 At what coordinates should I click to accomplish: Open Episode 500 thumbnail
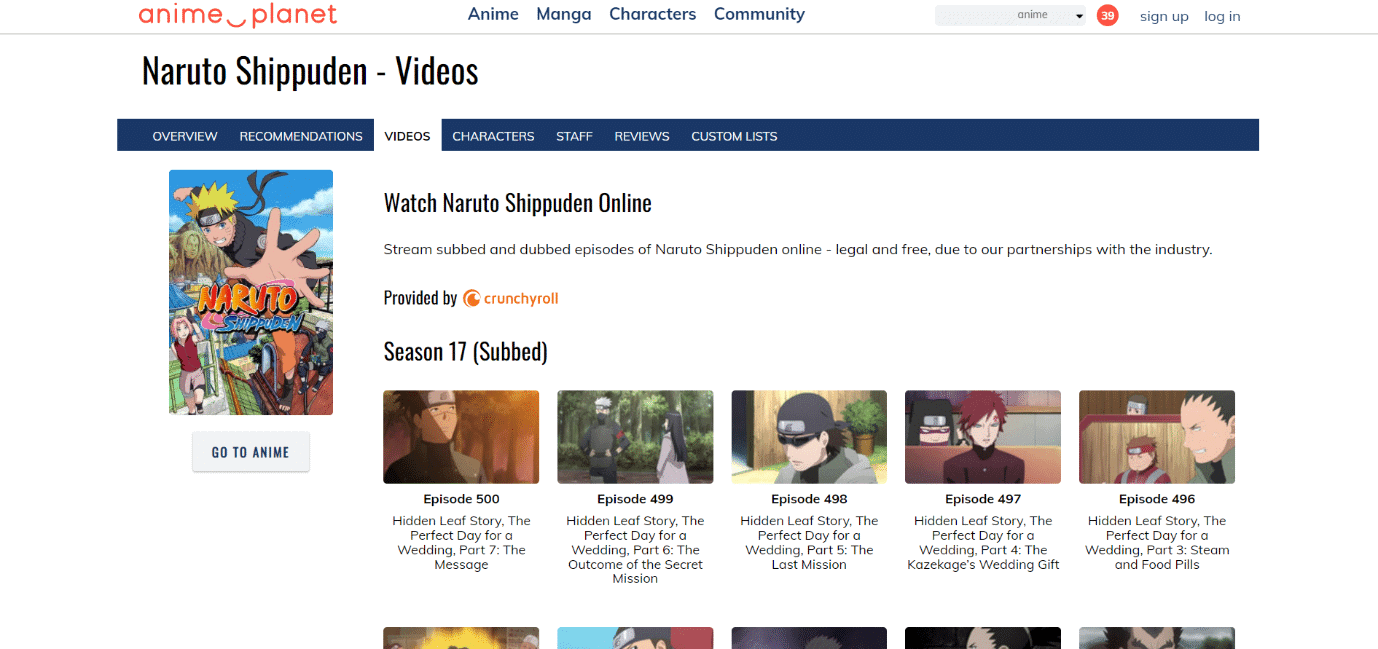click(461, 436)
